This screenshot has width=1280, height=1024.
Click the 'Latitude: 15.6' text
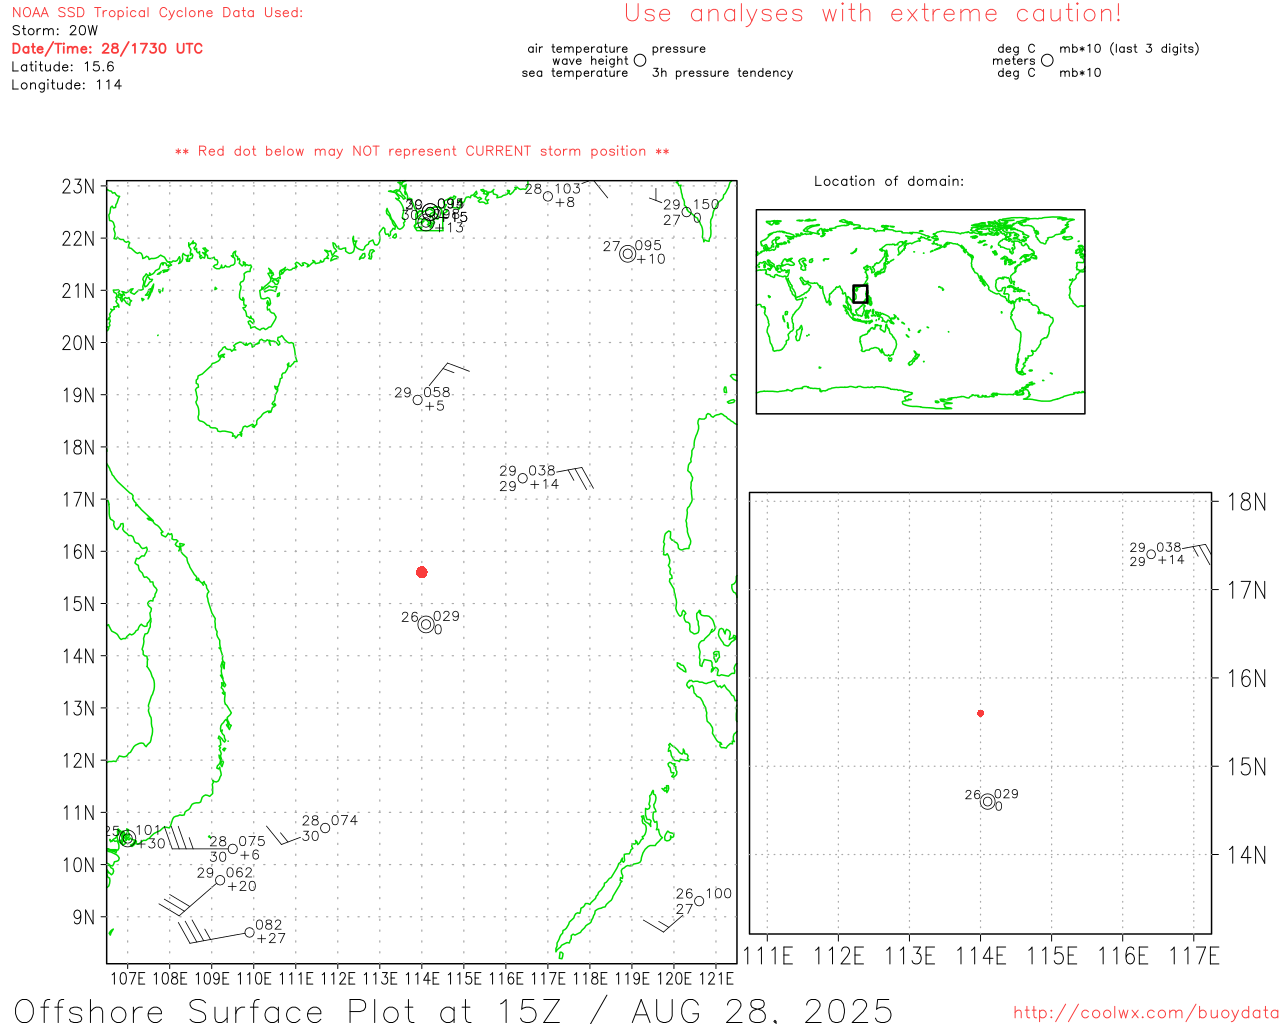(x=63, y=66)
